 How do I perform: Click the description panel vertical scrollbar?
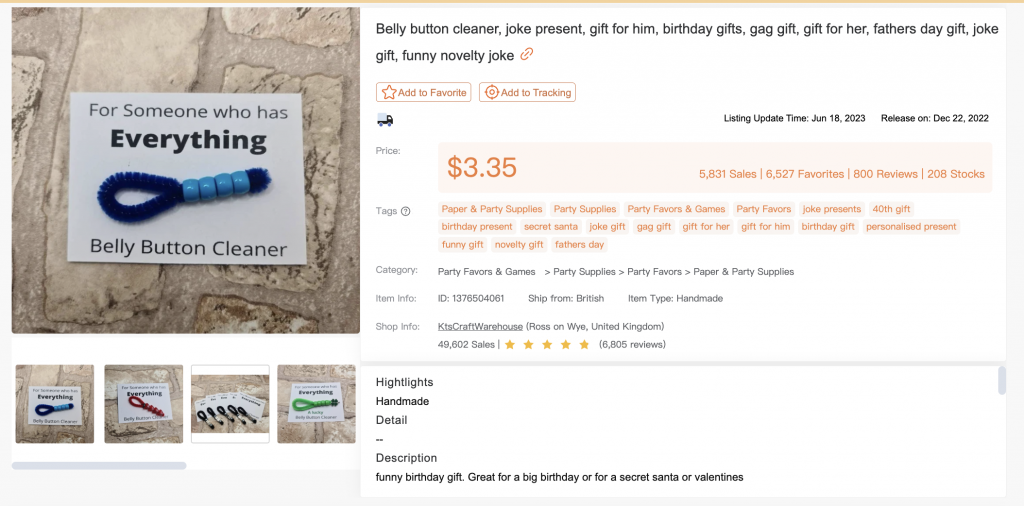tap(1002, 381)
